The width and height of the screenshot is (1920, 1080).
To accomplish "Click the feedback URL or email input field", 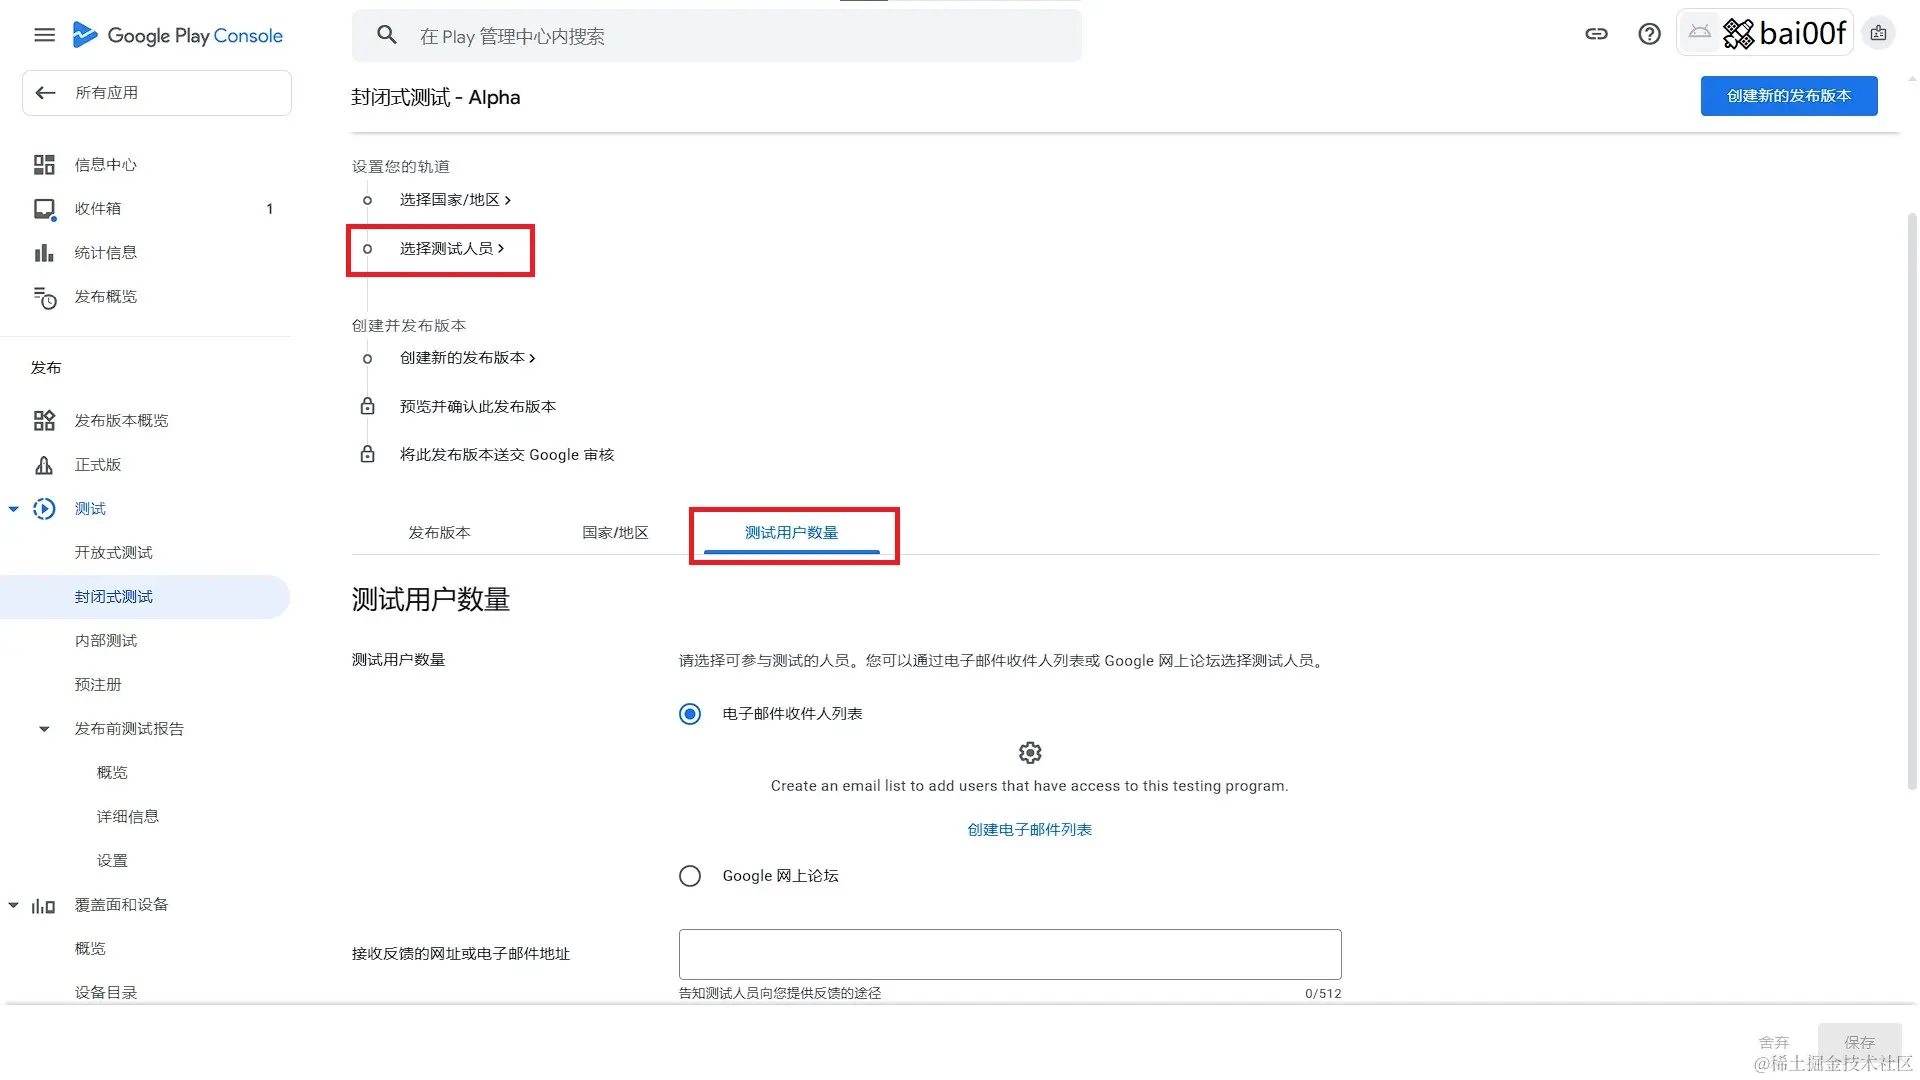I will point(1009,954).
